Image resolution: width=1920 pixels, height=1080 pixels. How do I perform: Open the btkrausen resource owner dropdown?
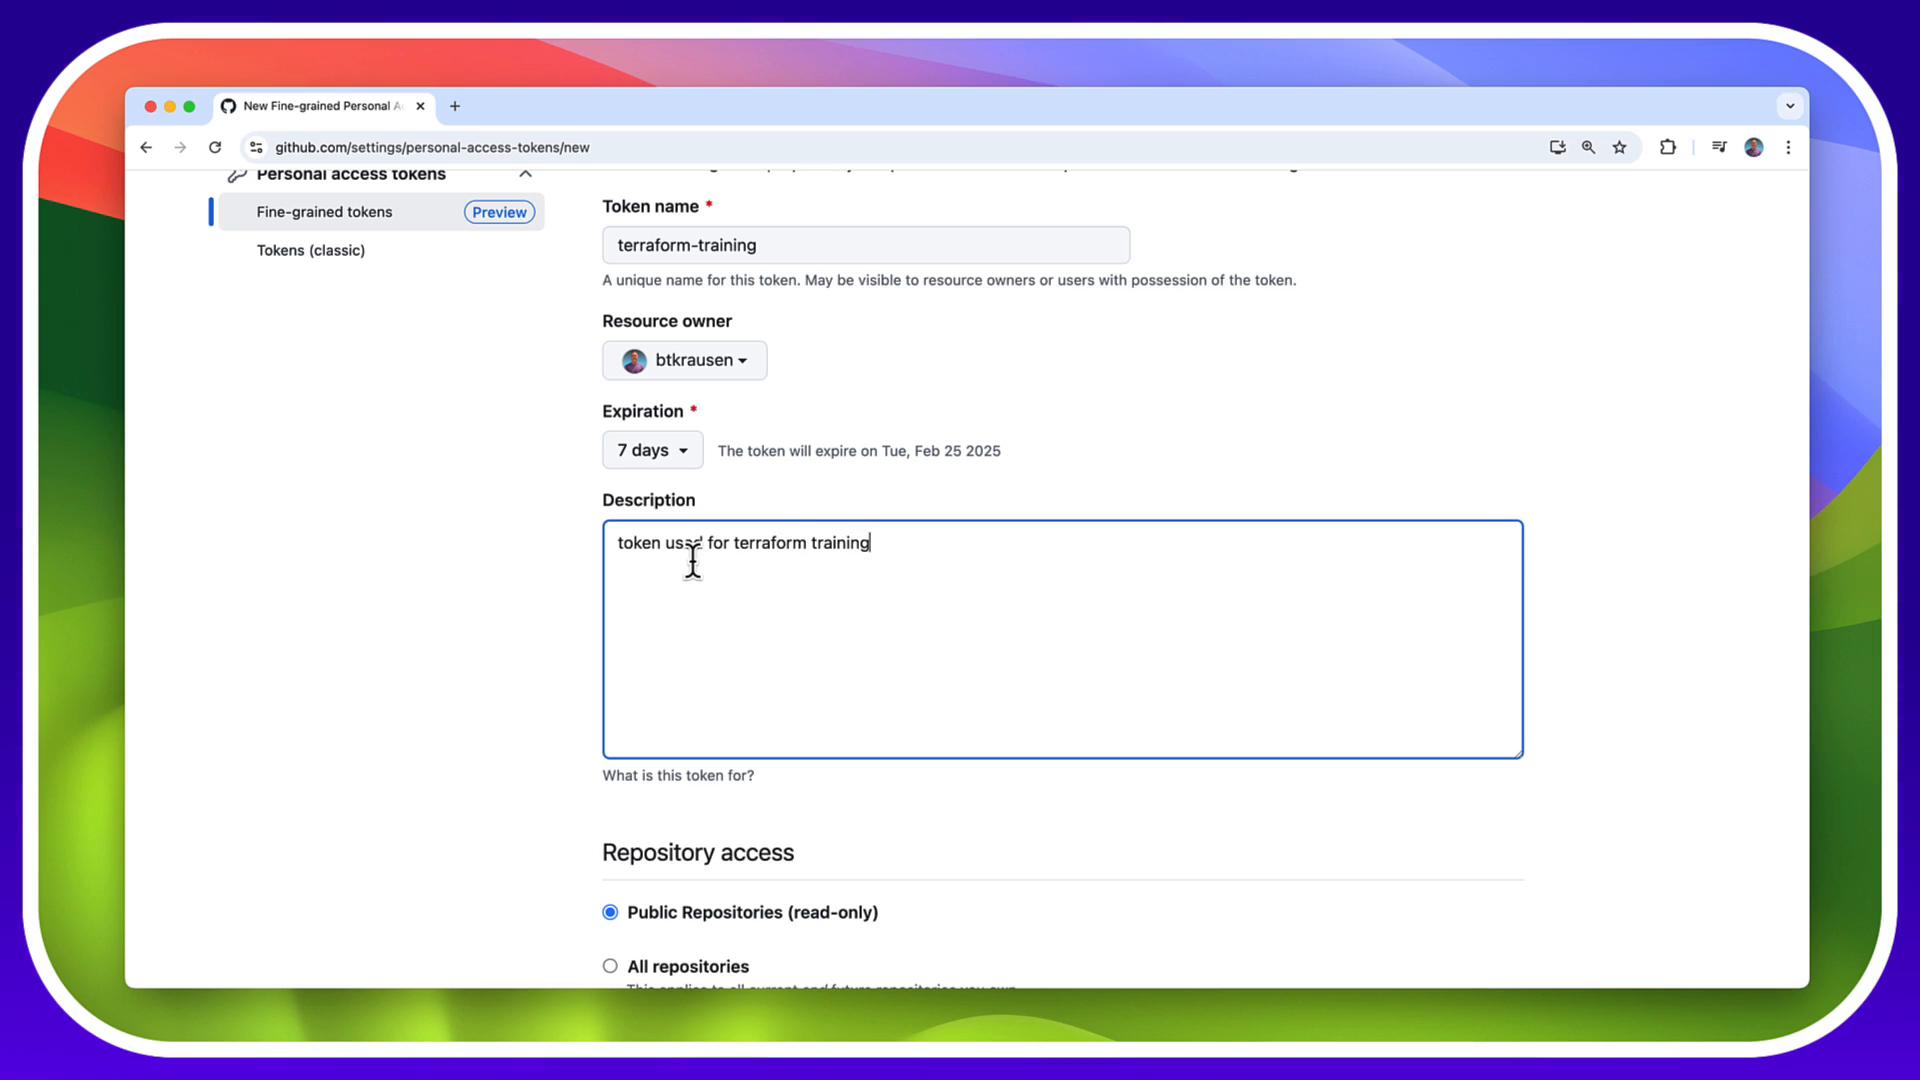tap(685, 360)
